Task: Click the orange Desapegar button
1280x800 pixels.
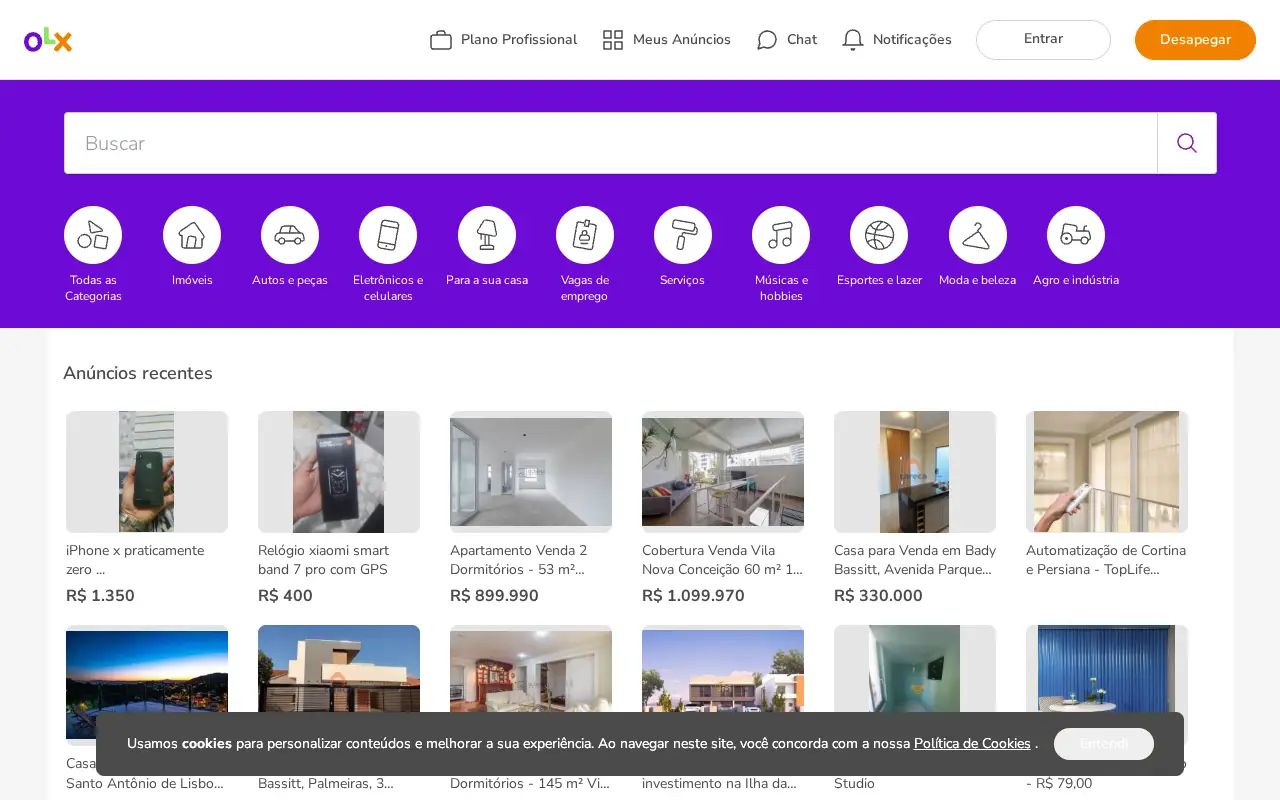Action: [x=1195, y=40]
